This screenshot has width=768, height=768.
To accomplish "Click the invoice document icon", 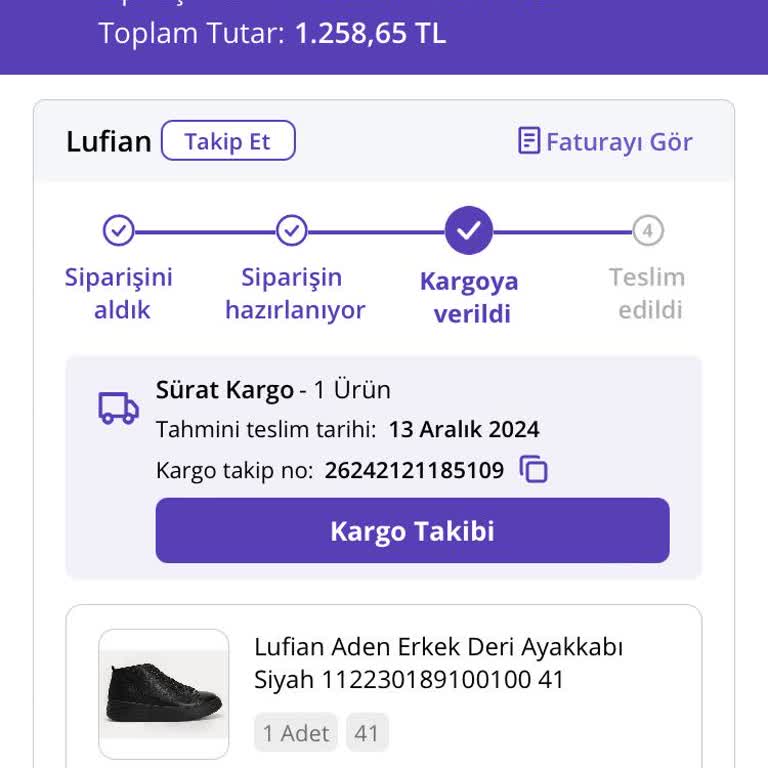I will (529, 141).
